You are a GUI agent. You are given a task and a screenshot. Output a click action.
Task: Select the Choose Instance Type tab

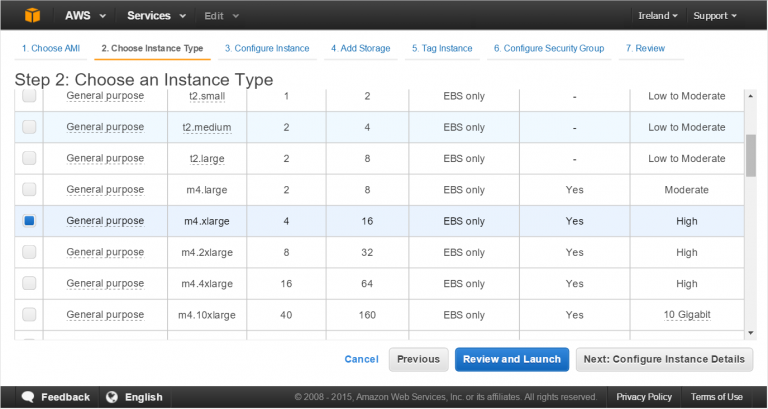(x=152, y=48)
